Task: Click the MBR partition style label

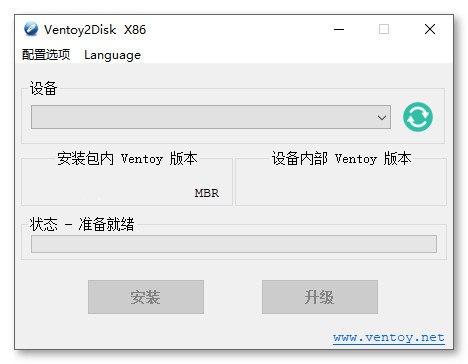Action: pyautogui.click(x=207, y=193)
